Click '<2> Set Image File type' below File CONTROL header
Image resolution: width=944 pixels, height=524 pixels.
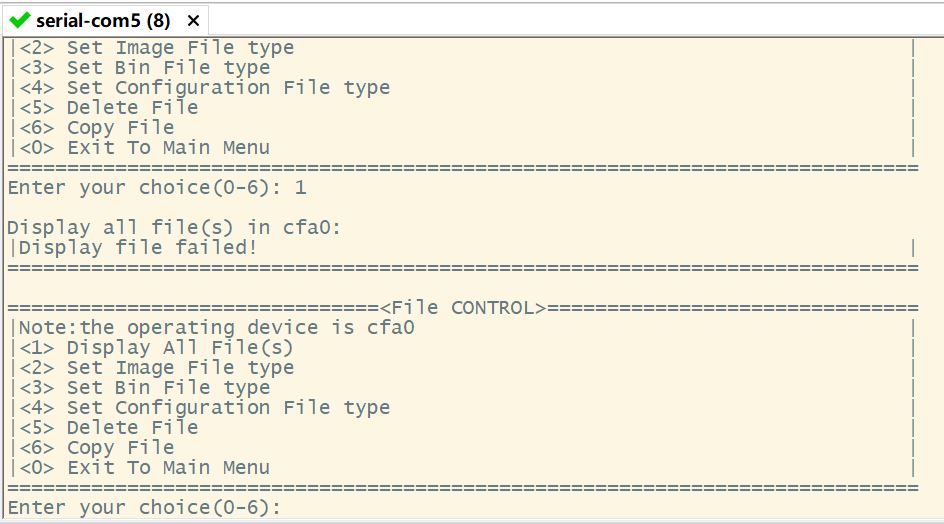tap(156, 367)
